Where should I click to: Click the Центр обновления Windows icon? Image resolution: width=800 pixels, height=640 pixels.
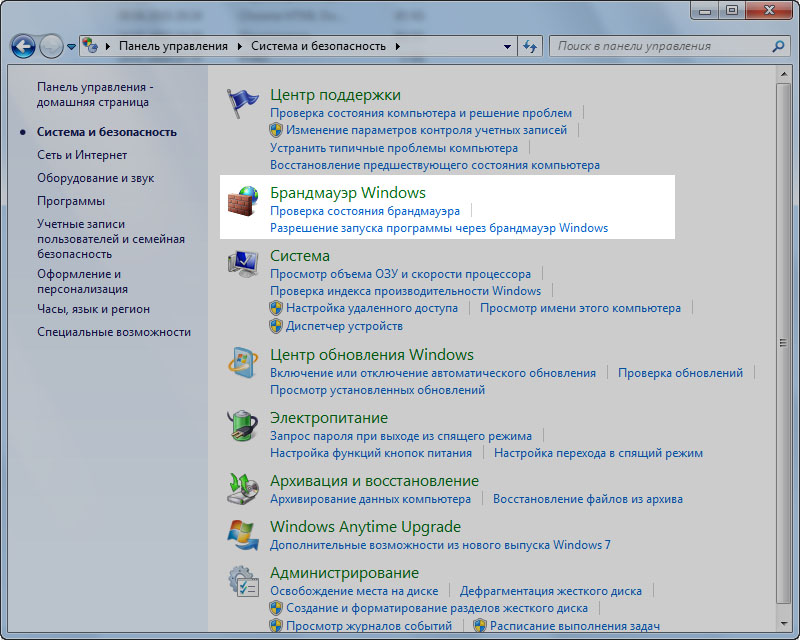[x=242, y=362]
